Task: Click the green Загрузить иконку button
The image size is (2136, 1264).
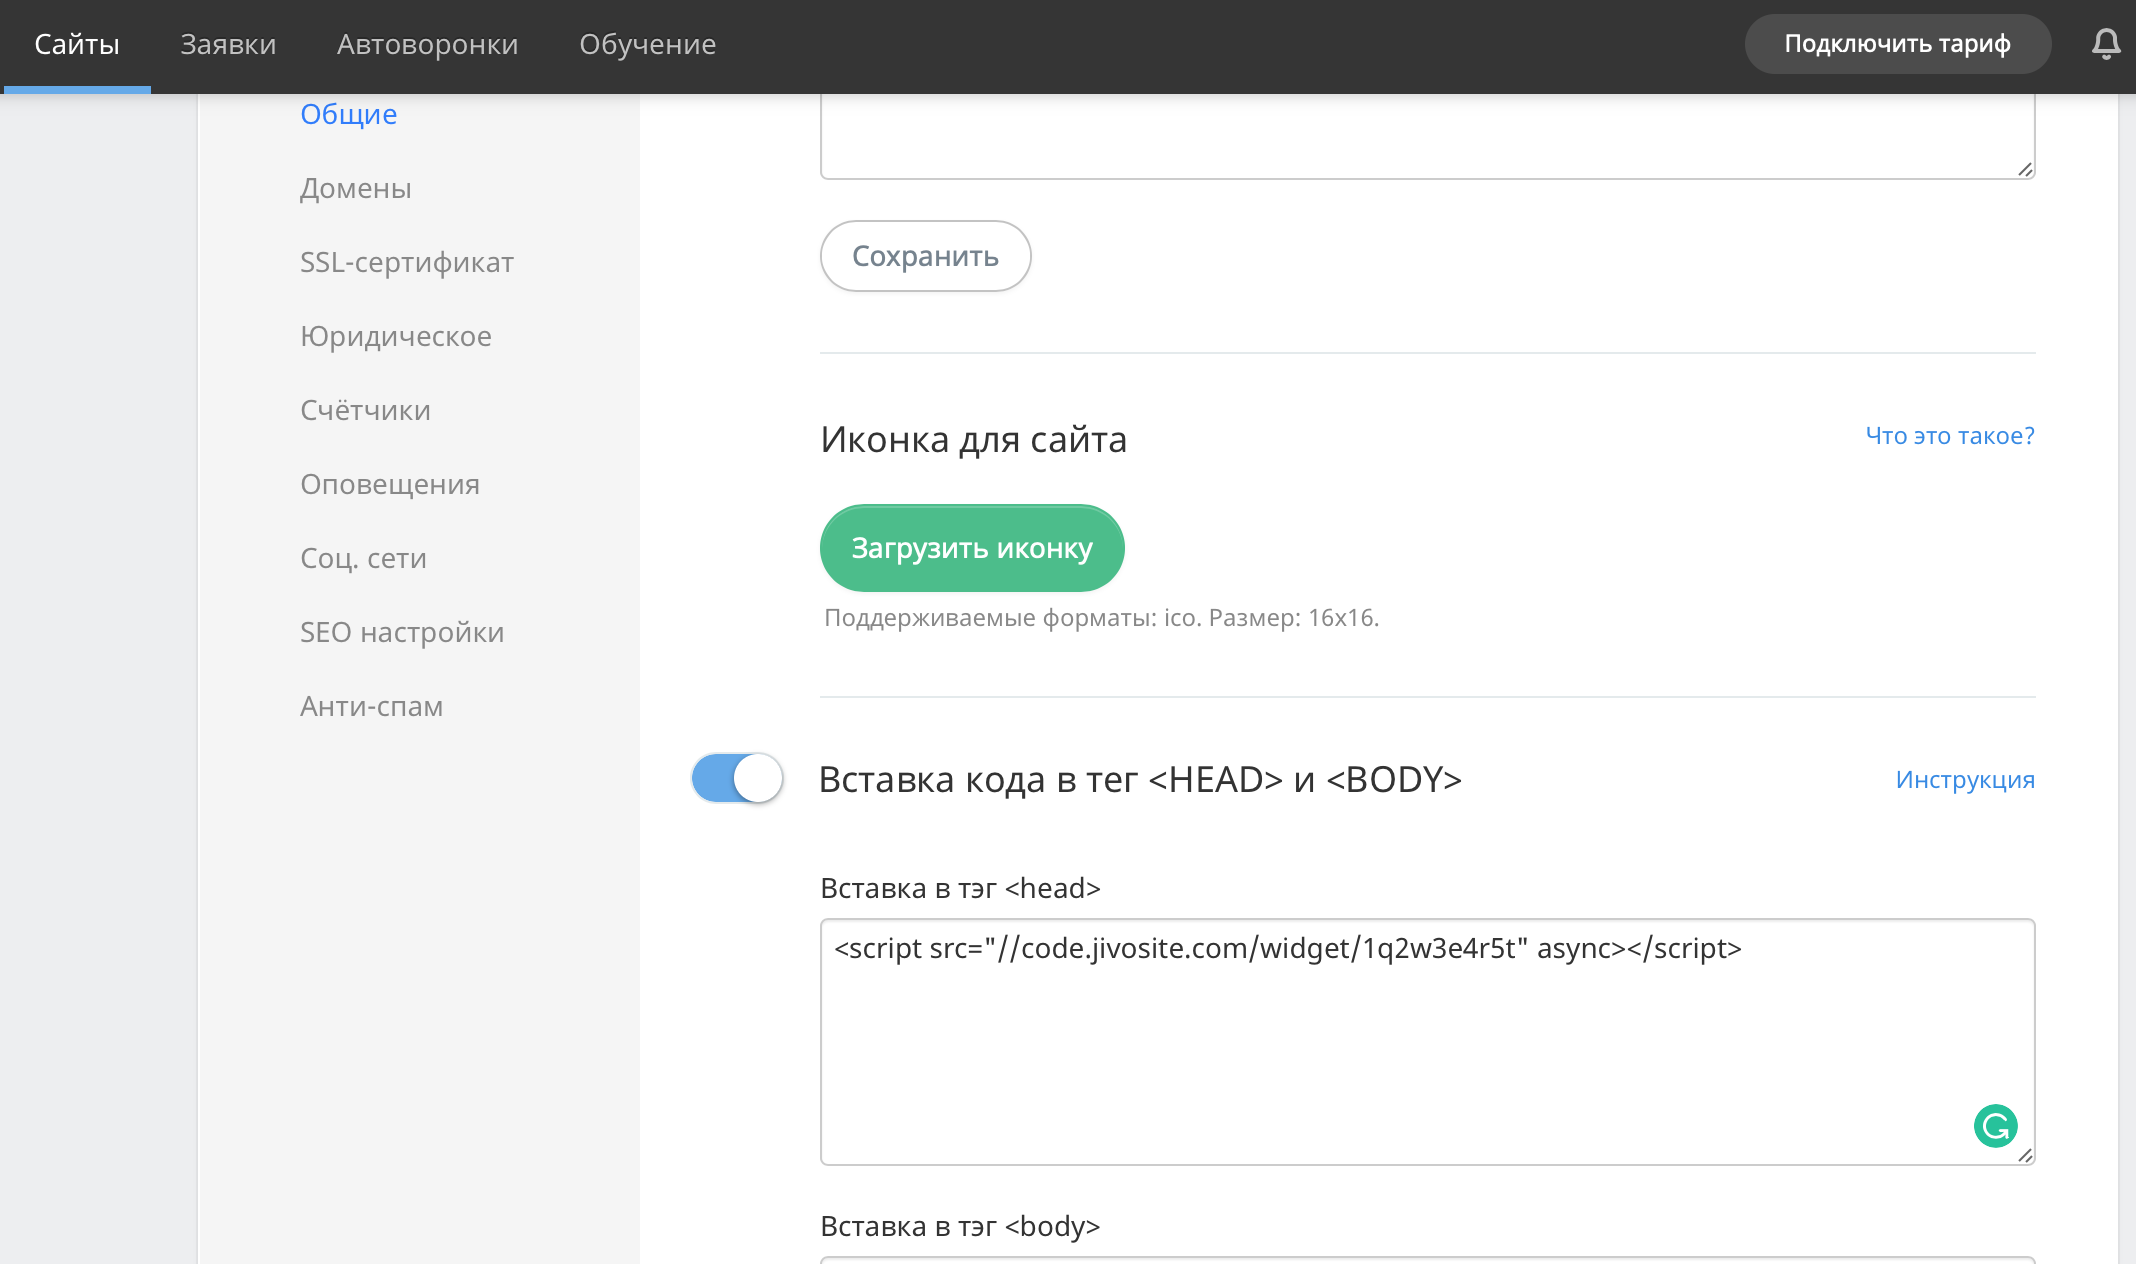Action: point(972,548)
